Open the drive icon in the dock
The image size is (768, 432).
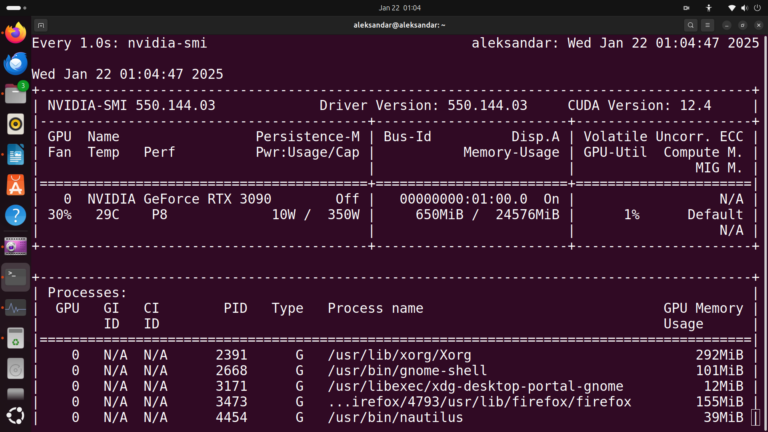16,394
